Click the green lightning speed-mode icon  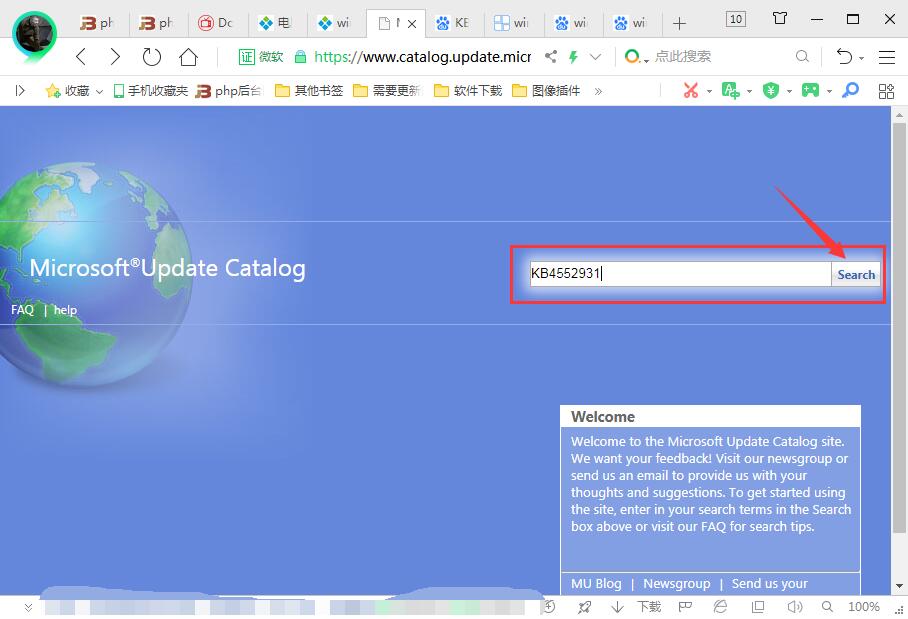(x=573, y=57)
